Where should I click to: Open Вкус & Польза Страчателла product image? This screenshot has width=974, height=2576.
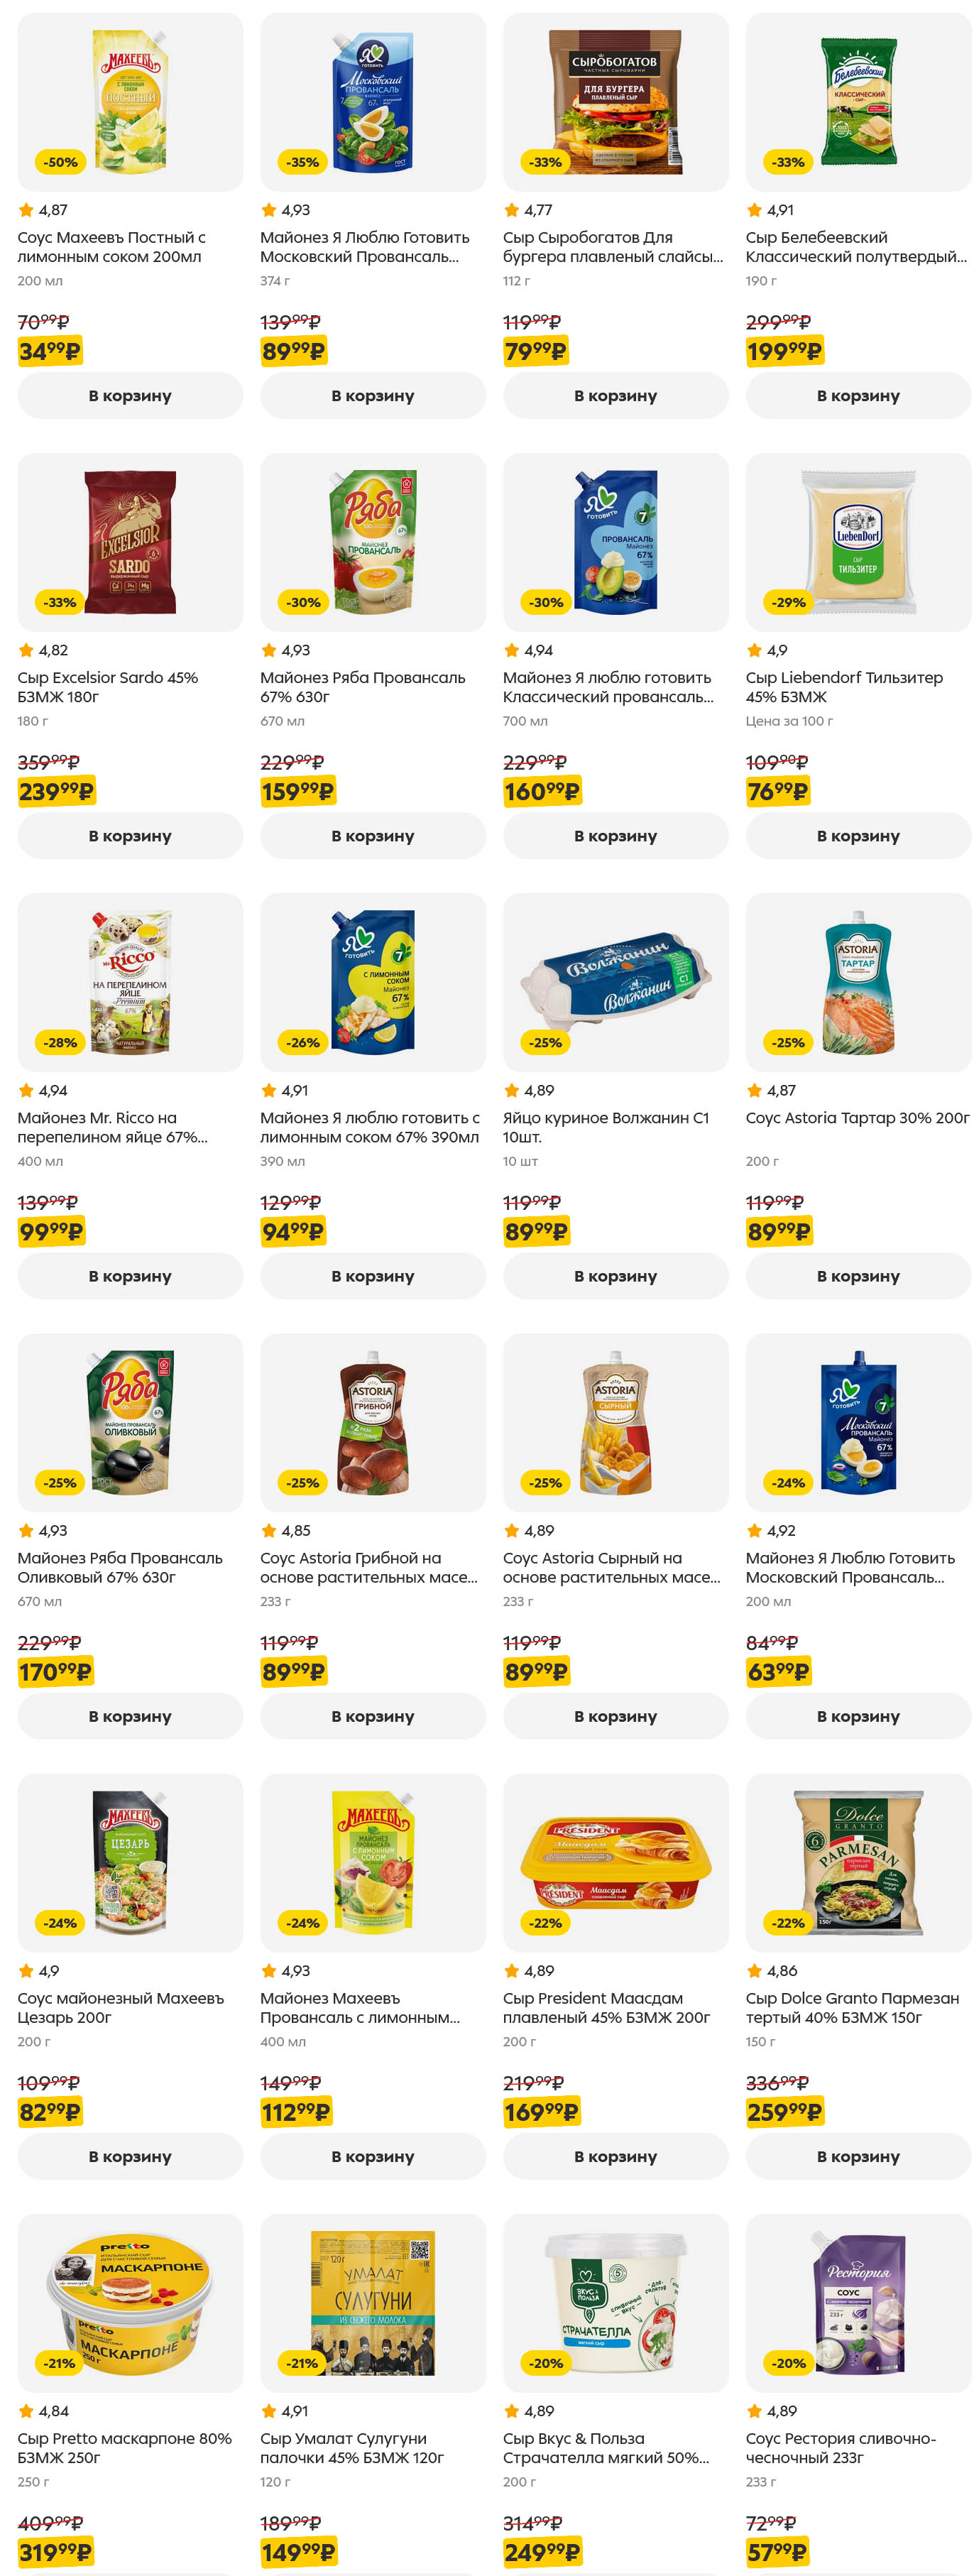click(x=615, y=2302)
